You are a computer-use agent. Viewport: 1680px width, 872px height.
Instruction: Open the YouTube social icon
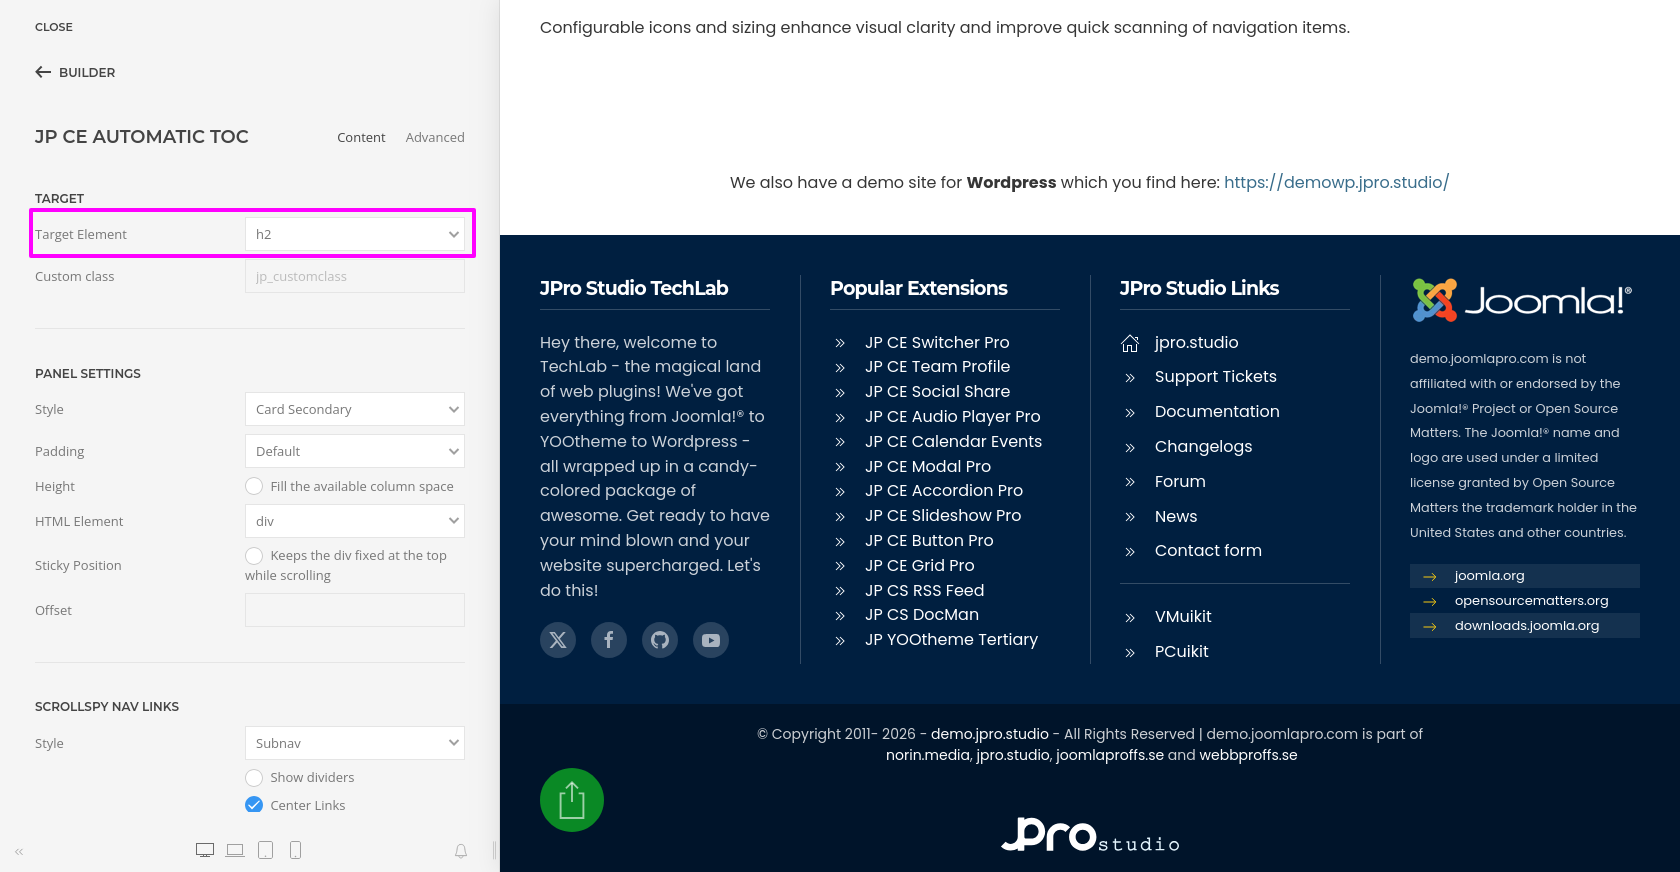pyautogui.click(x=711, y=640)
